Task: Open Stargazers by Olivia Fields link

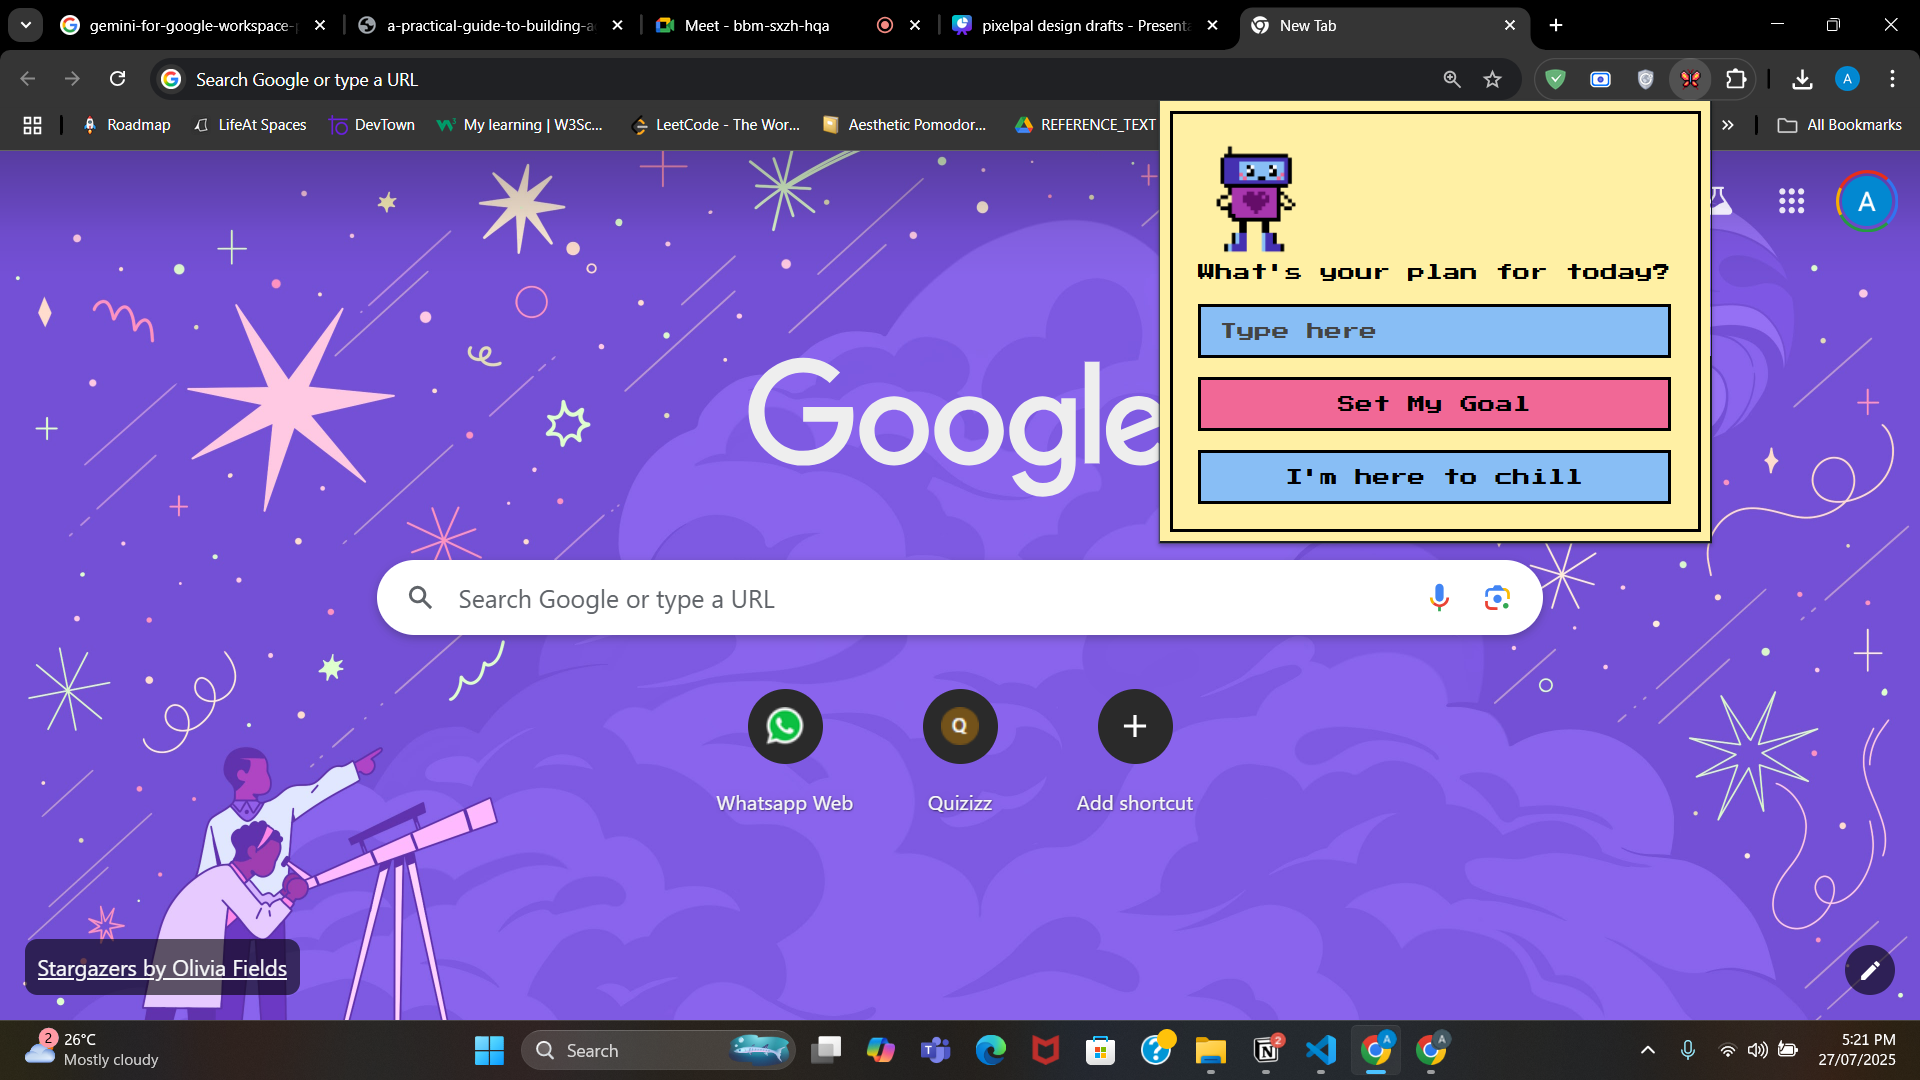Action: 162,968
